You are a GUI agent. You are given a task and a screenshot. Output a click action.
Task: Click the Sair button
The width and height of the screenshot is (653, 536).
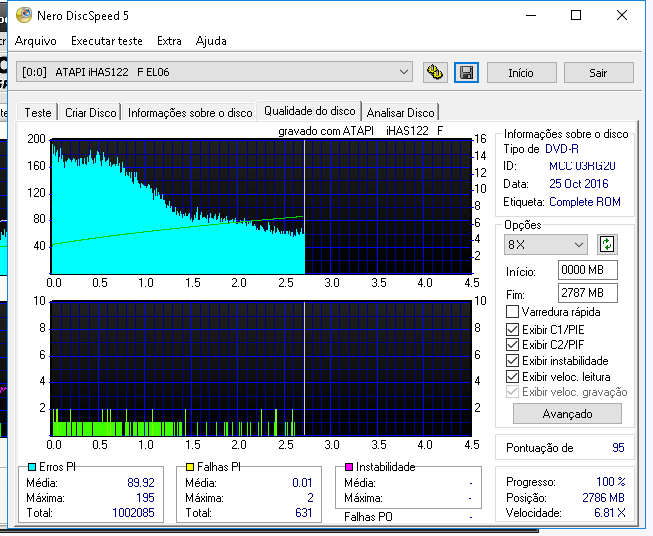click(598, 73)
